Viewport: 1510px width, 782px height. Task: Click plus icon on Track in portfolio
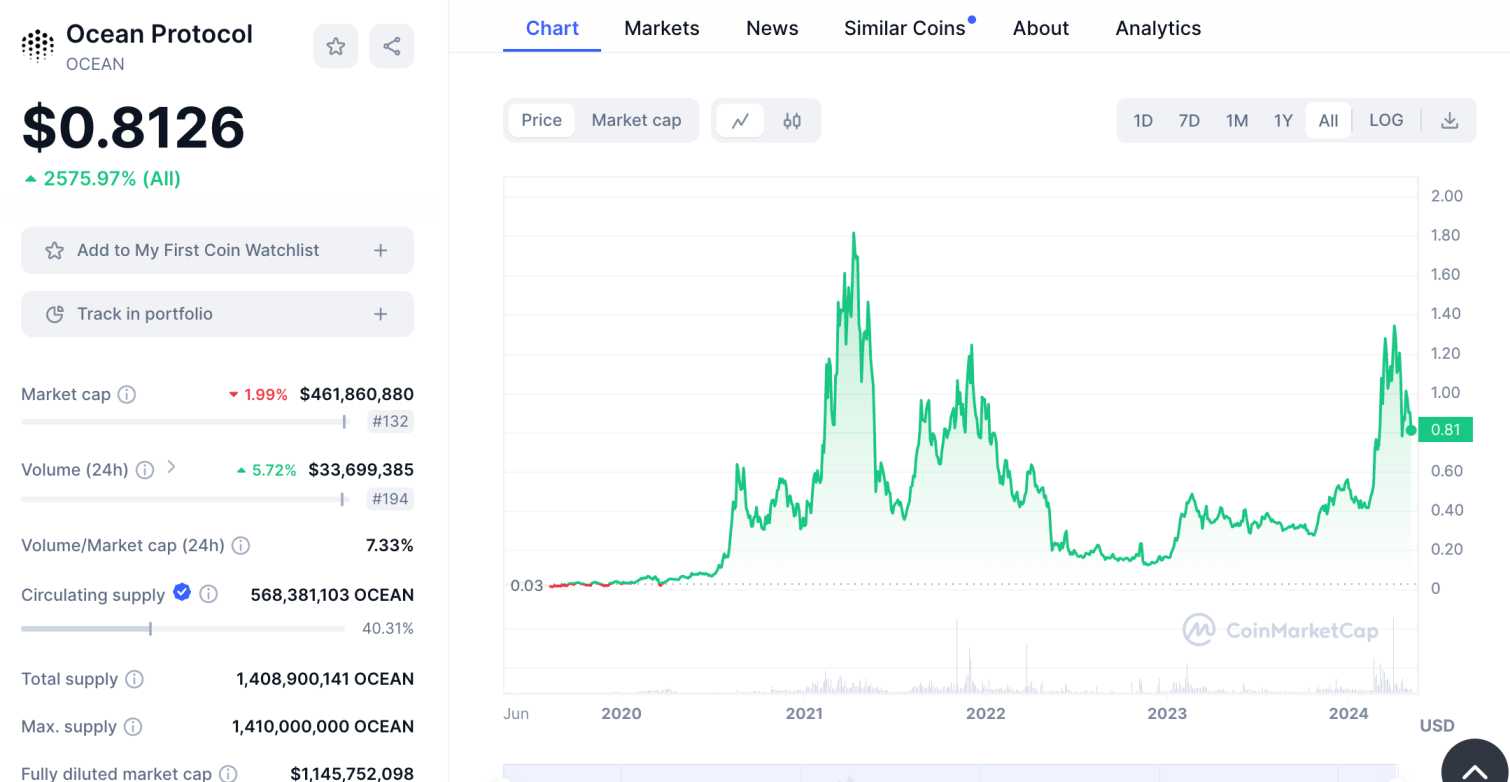[x=380, y=314]
